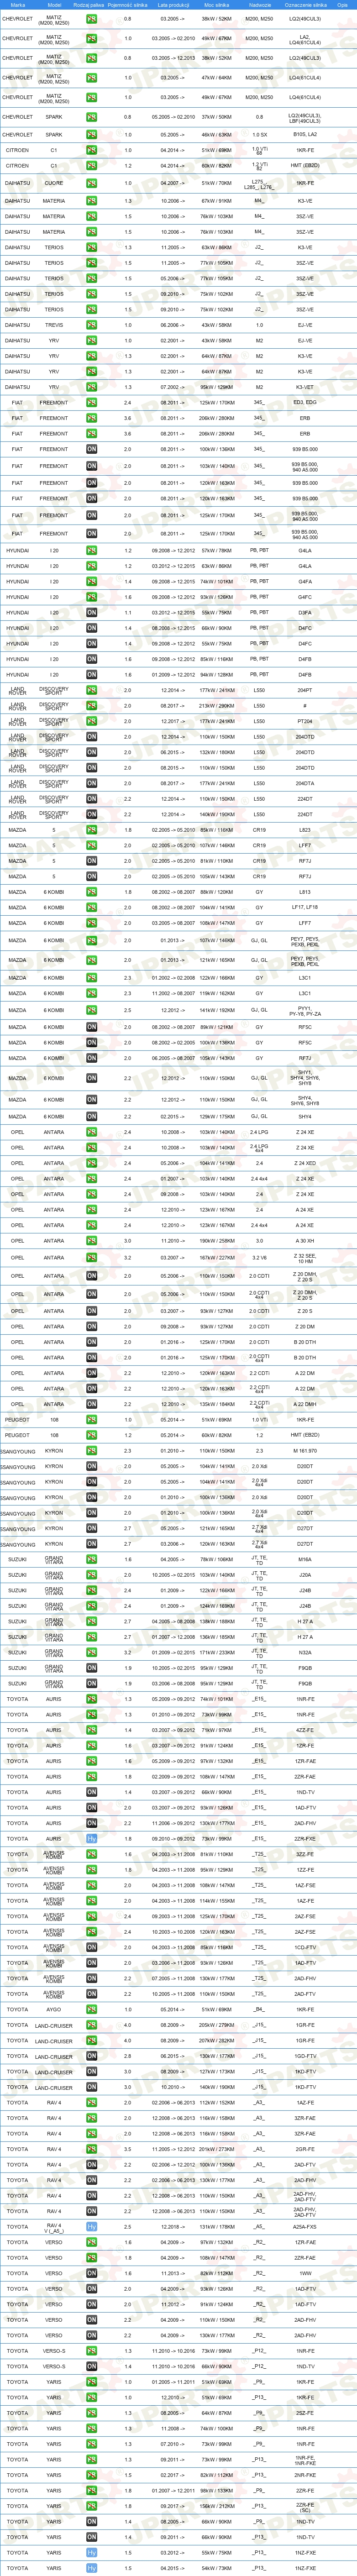The width and height of the screenshot is (357, 2576).
Task: Click the '4ZZ-FE' engine code cell
Action: tap(305, 1730)
